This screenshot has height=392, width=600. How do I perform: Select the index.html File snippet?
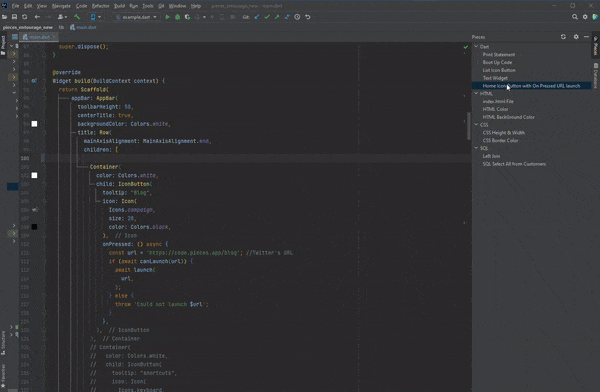point(498,101)
